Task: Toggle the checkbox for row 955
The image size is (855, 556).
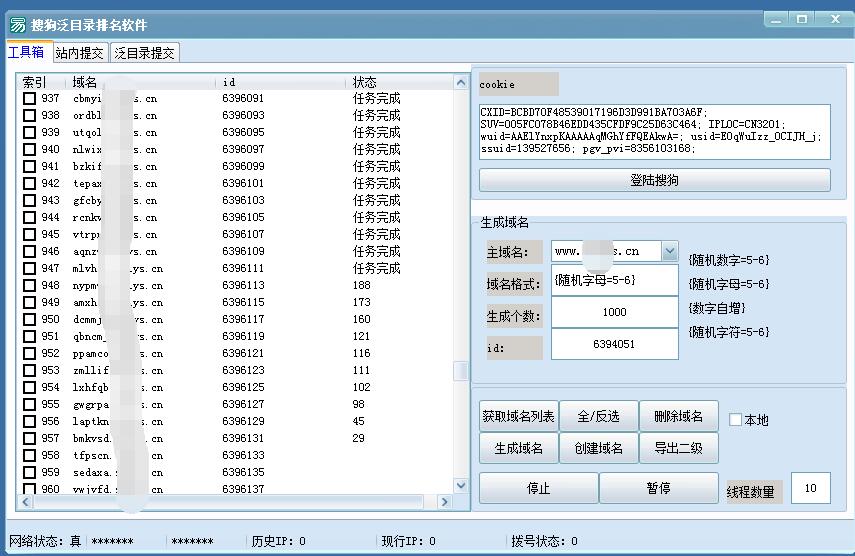Action: pos(29,404)
